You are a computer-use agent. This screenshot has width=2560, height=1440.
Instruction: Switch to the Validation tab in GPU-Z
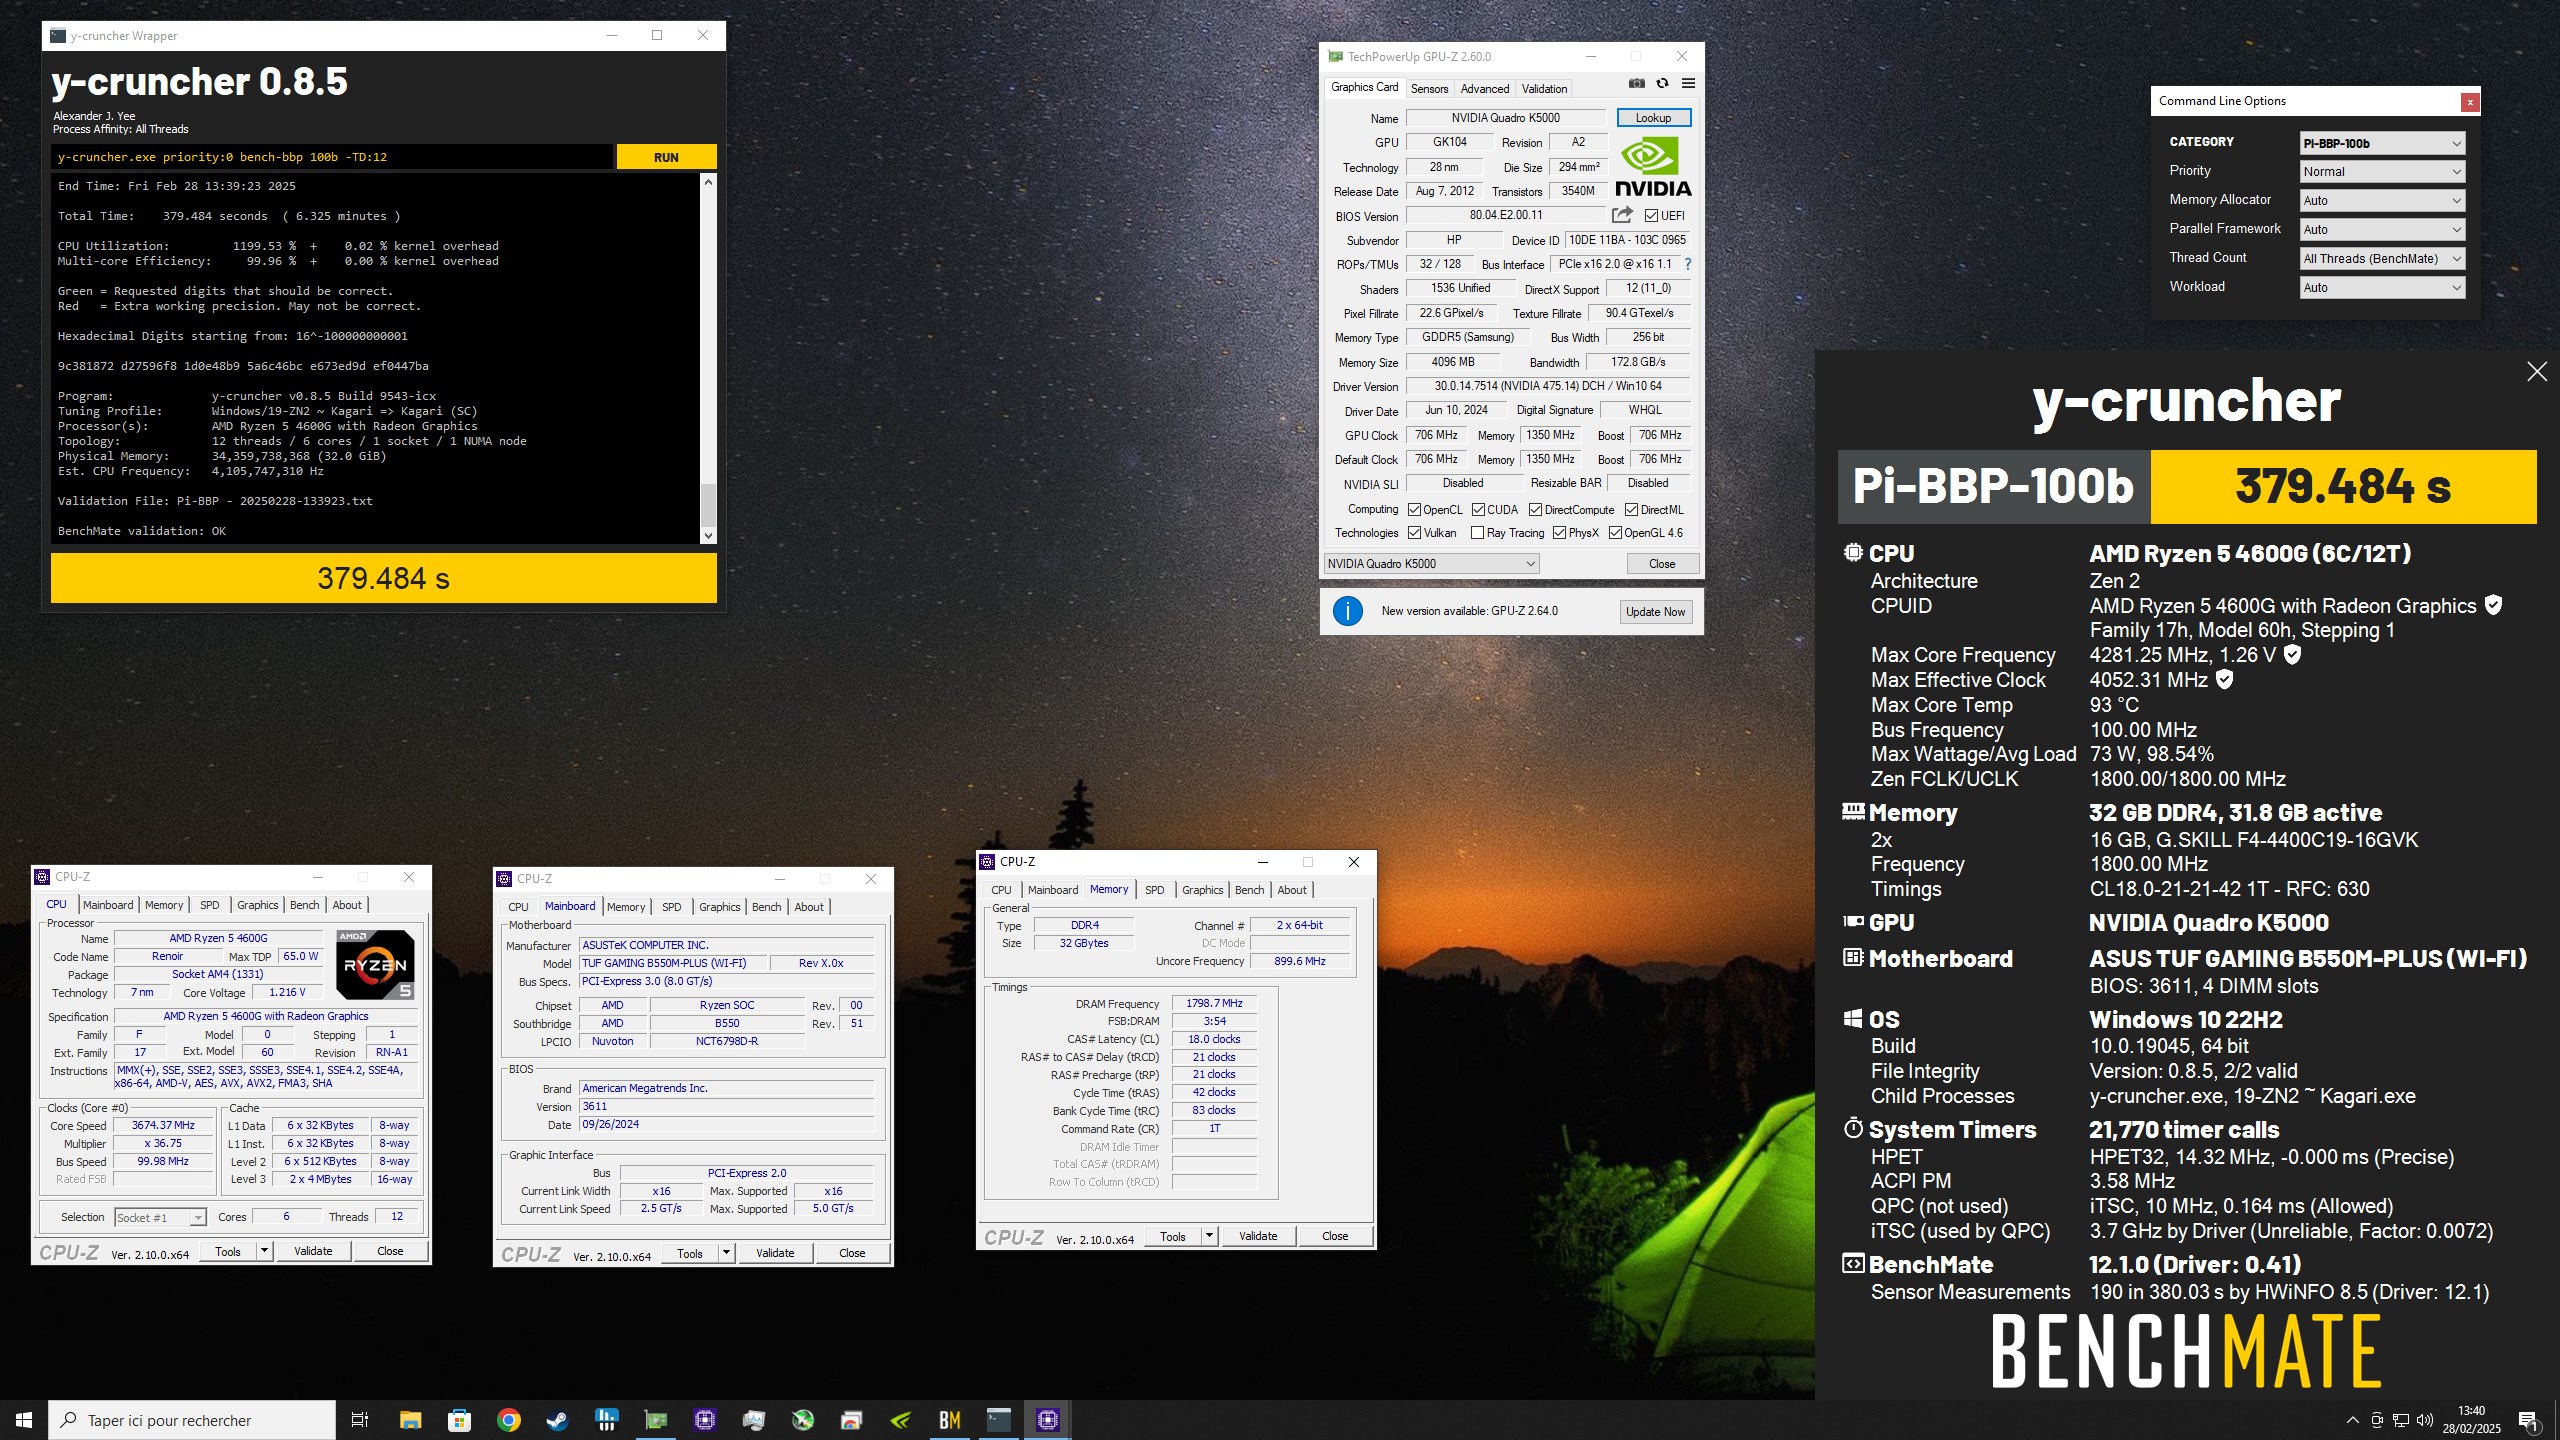1544,89
